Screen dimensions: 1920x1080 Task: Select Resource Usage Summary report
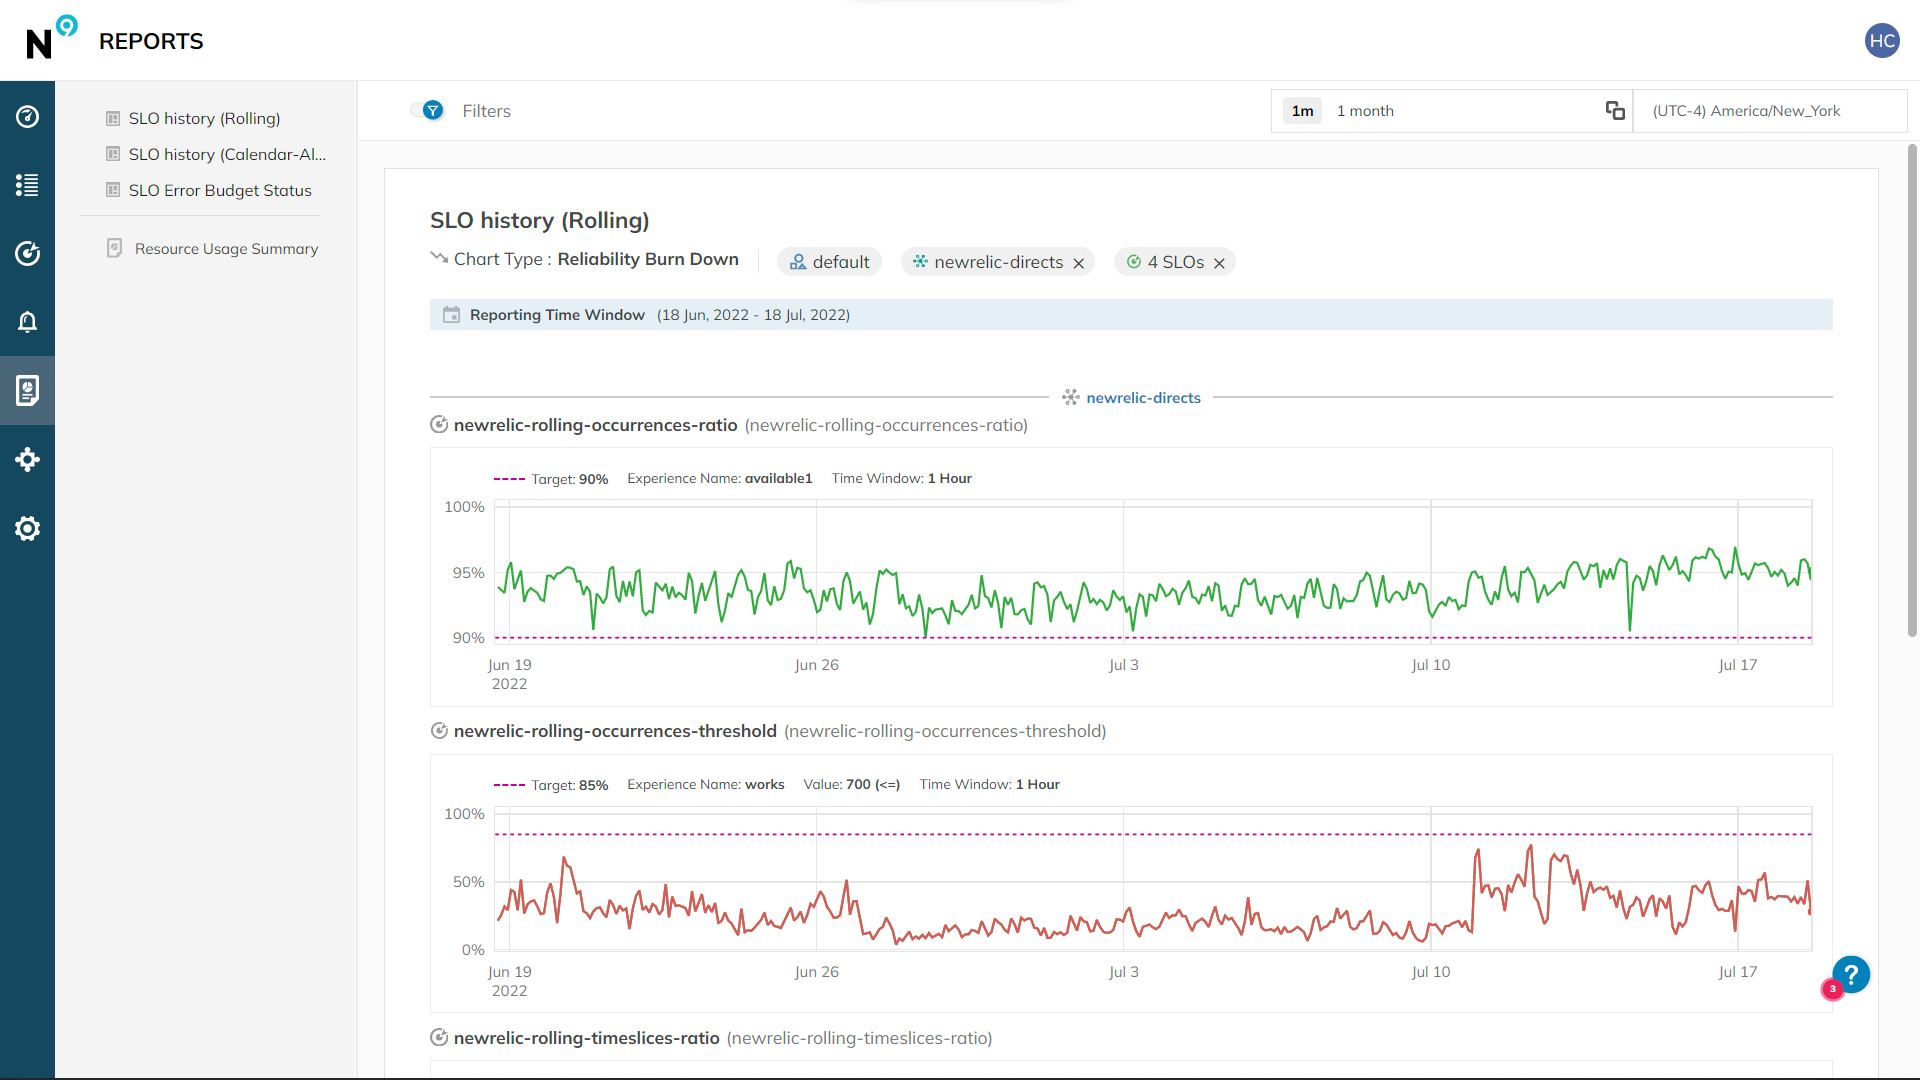(225, 248)
